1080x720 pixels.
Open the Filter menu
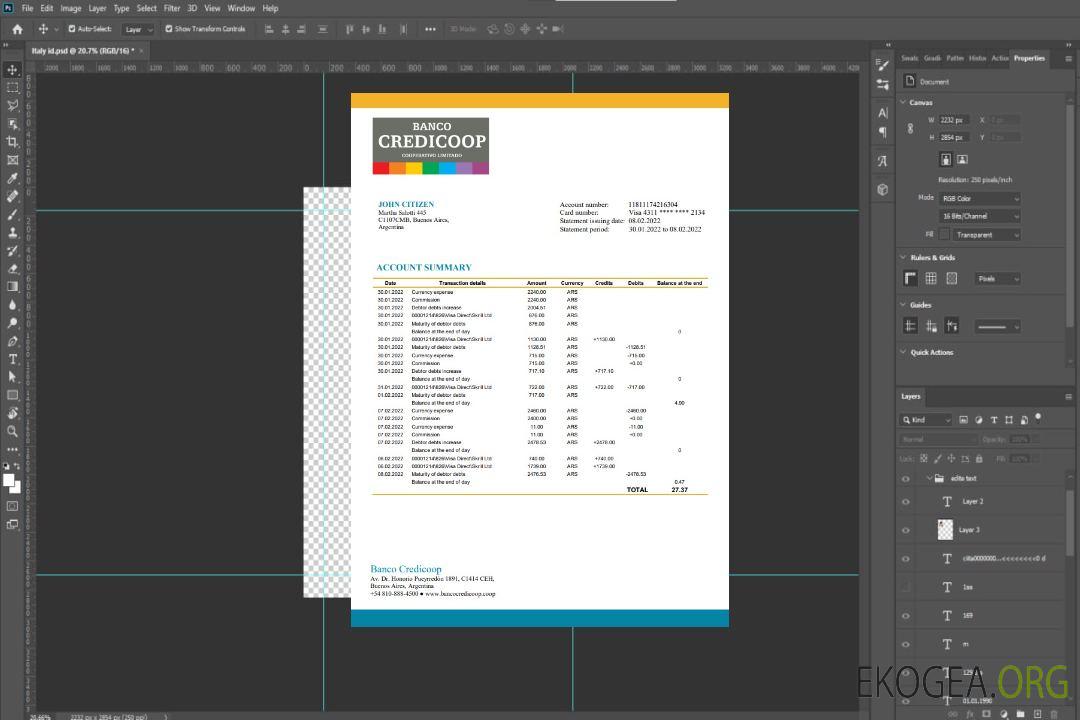(x=172, y=8)
